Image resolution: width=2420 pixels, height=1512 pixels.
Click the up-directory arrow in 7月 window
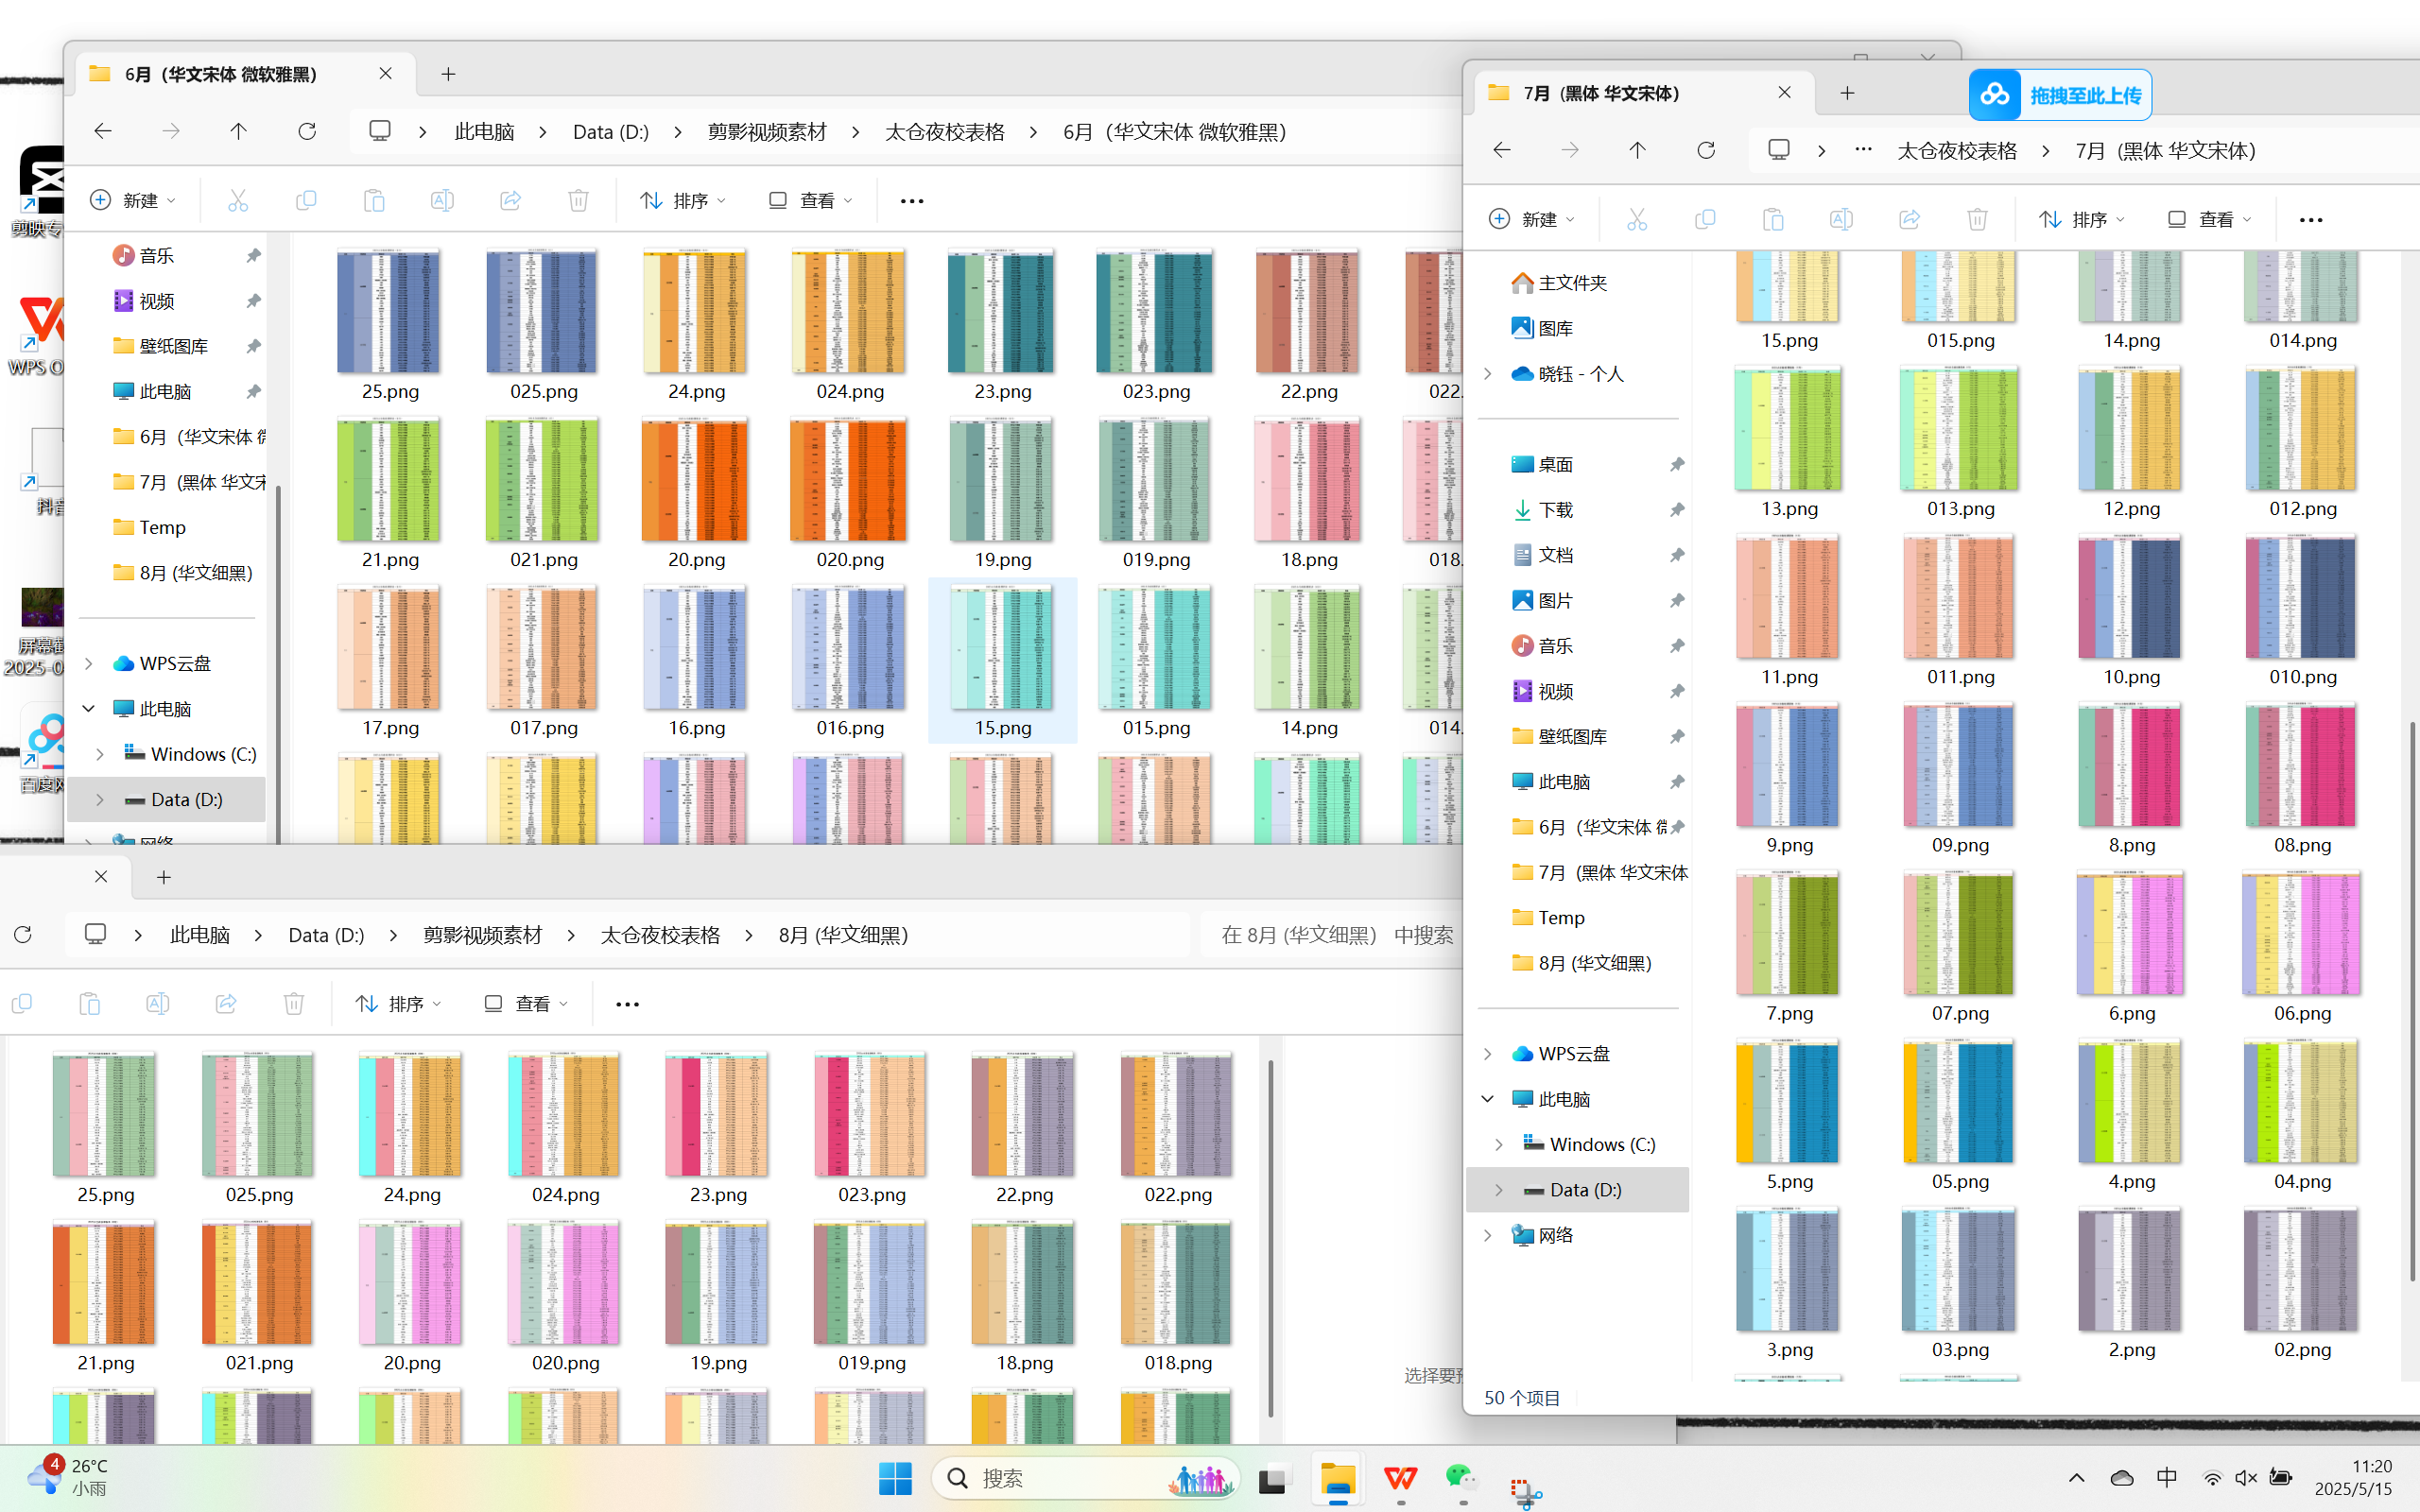(1637, 150)
